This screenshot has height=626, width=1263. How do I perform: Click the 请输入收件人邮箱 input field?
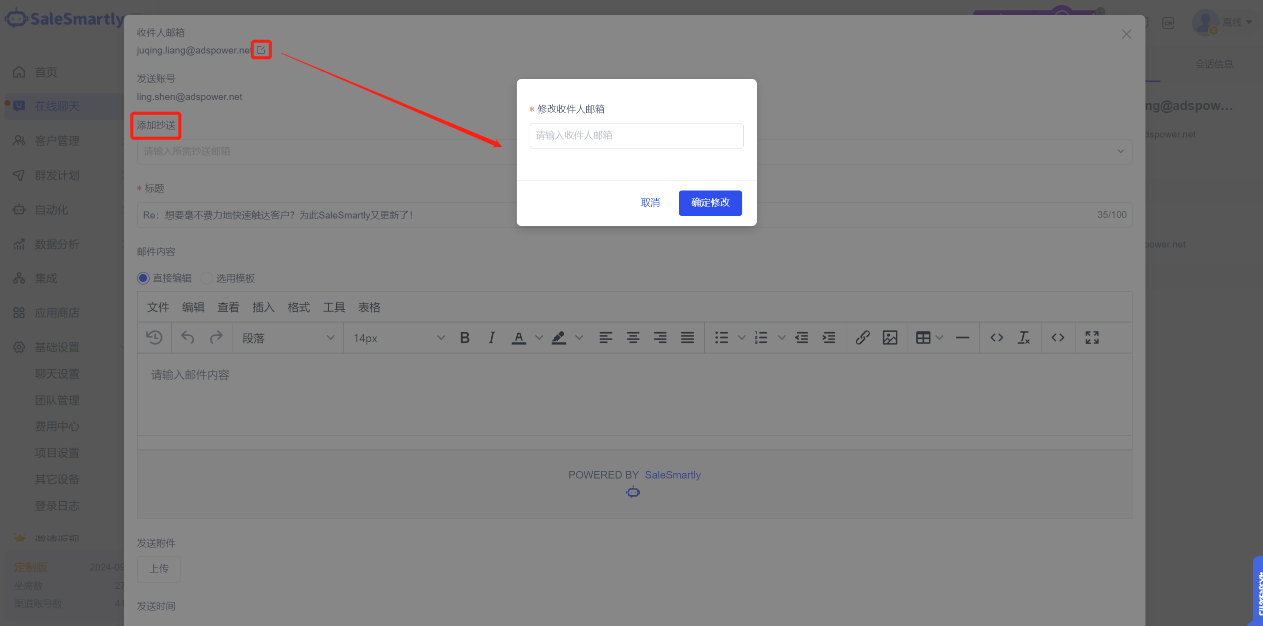point(636,135)
